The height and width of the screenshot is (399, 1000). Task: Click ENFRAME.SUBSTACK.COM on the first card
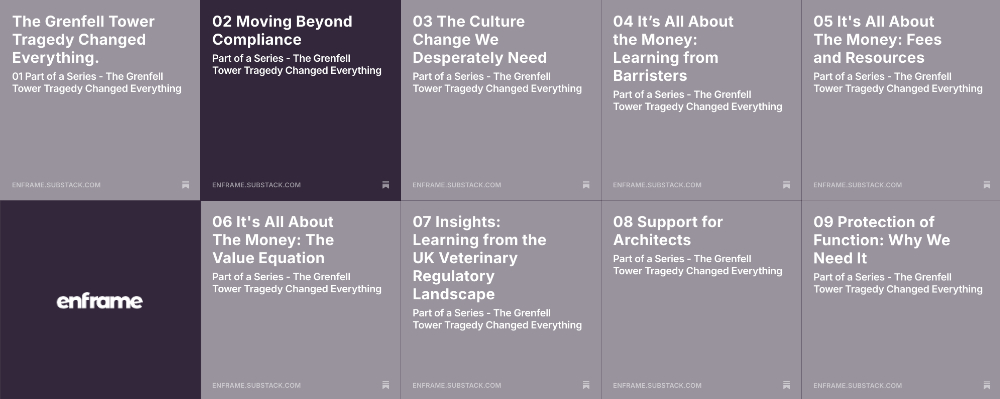pyautogui.click(x=56, y=185)
